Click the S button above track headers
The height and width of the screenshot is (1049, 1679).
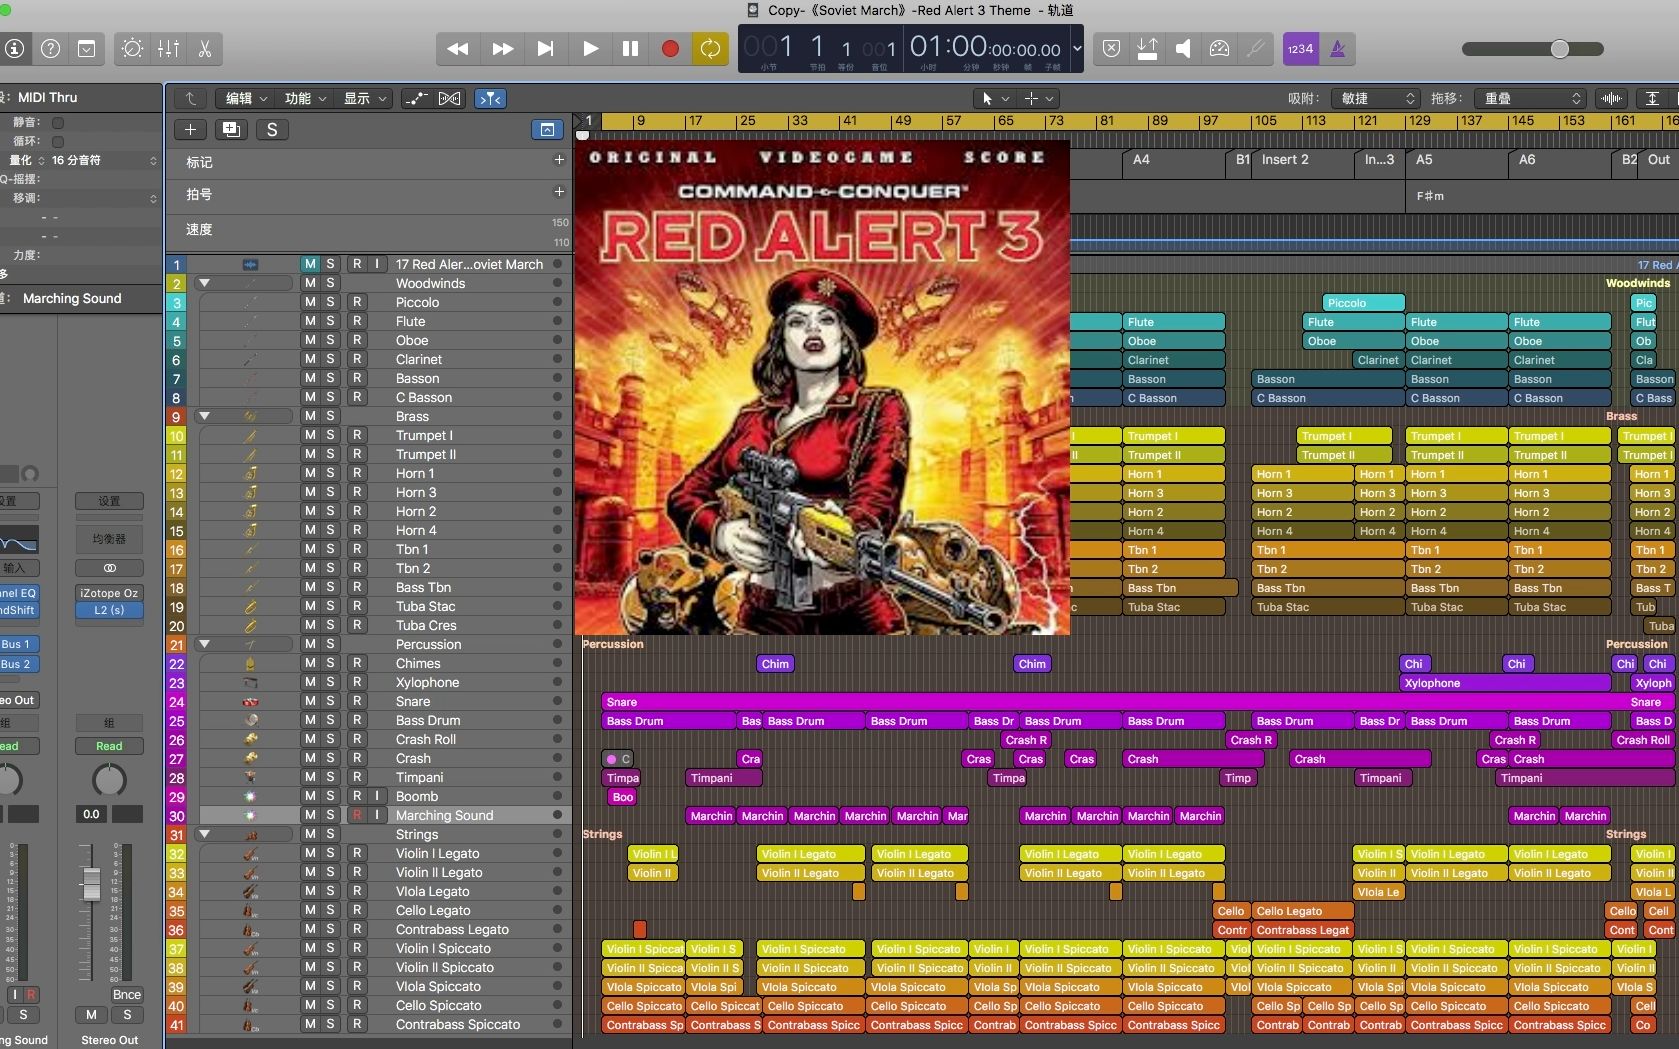click(x=272, y=129)
